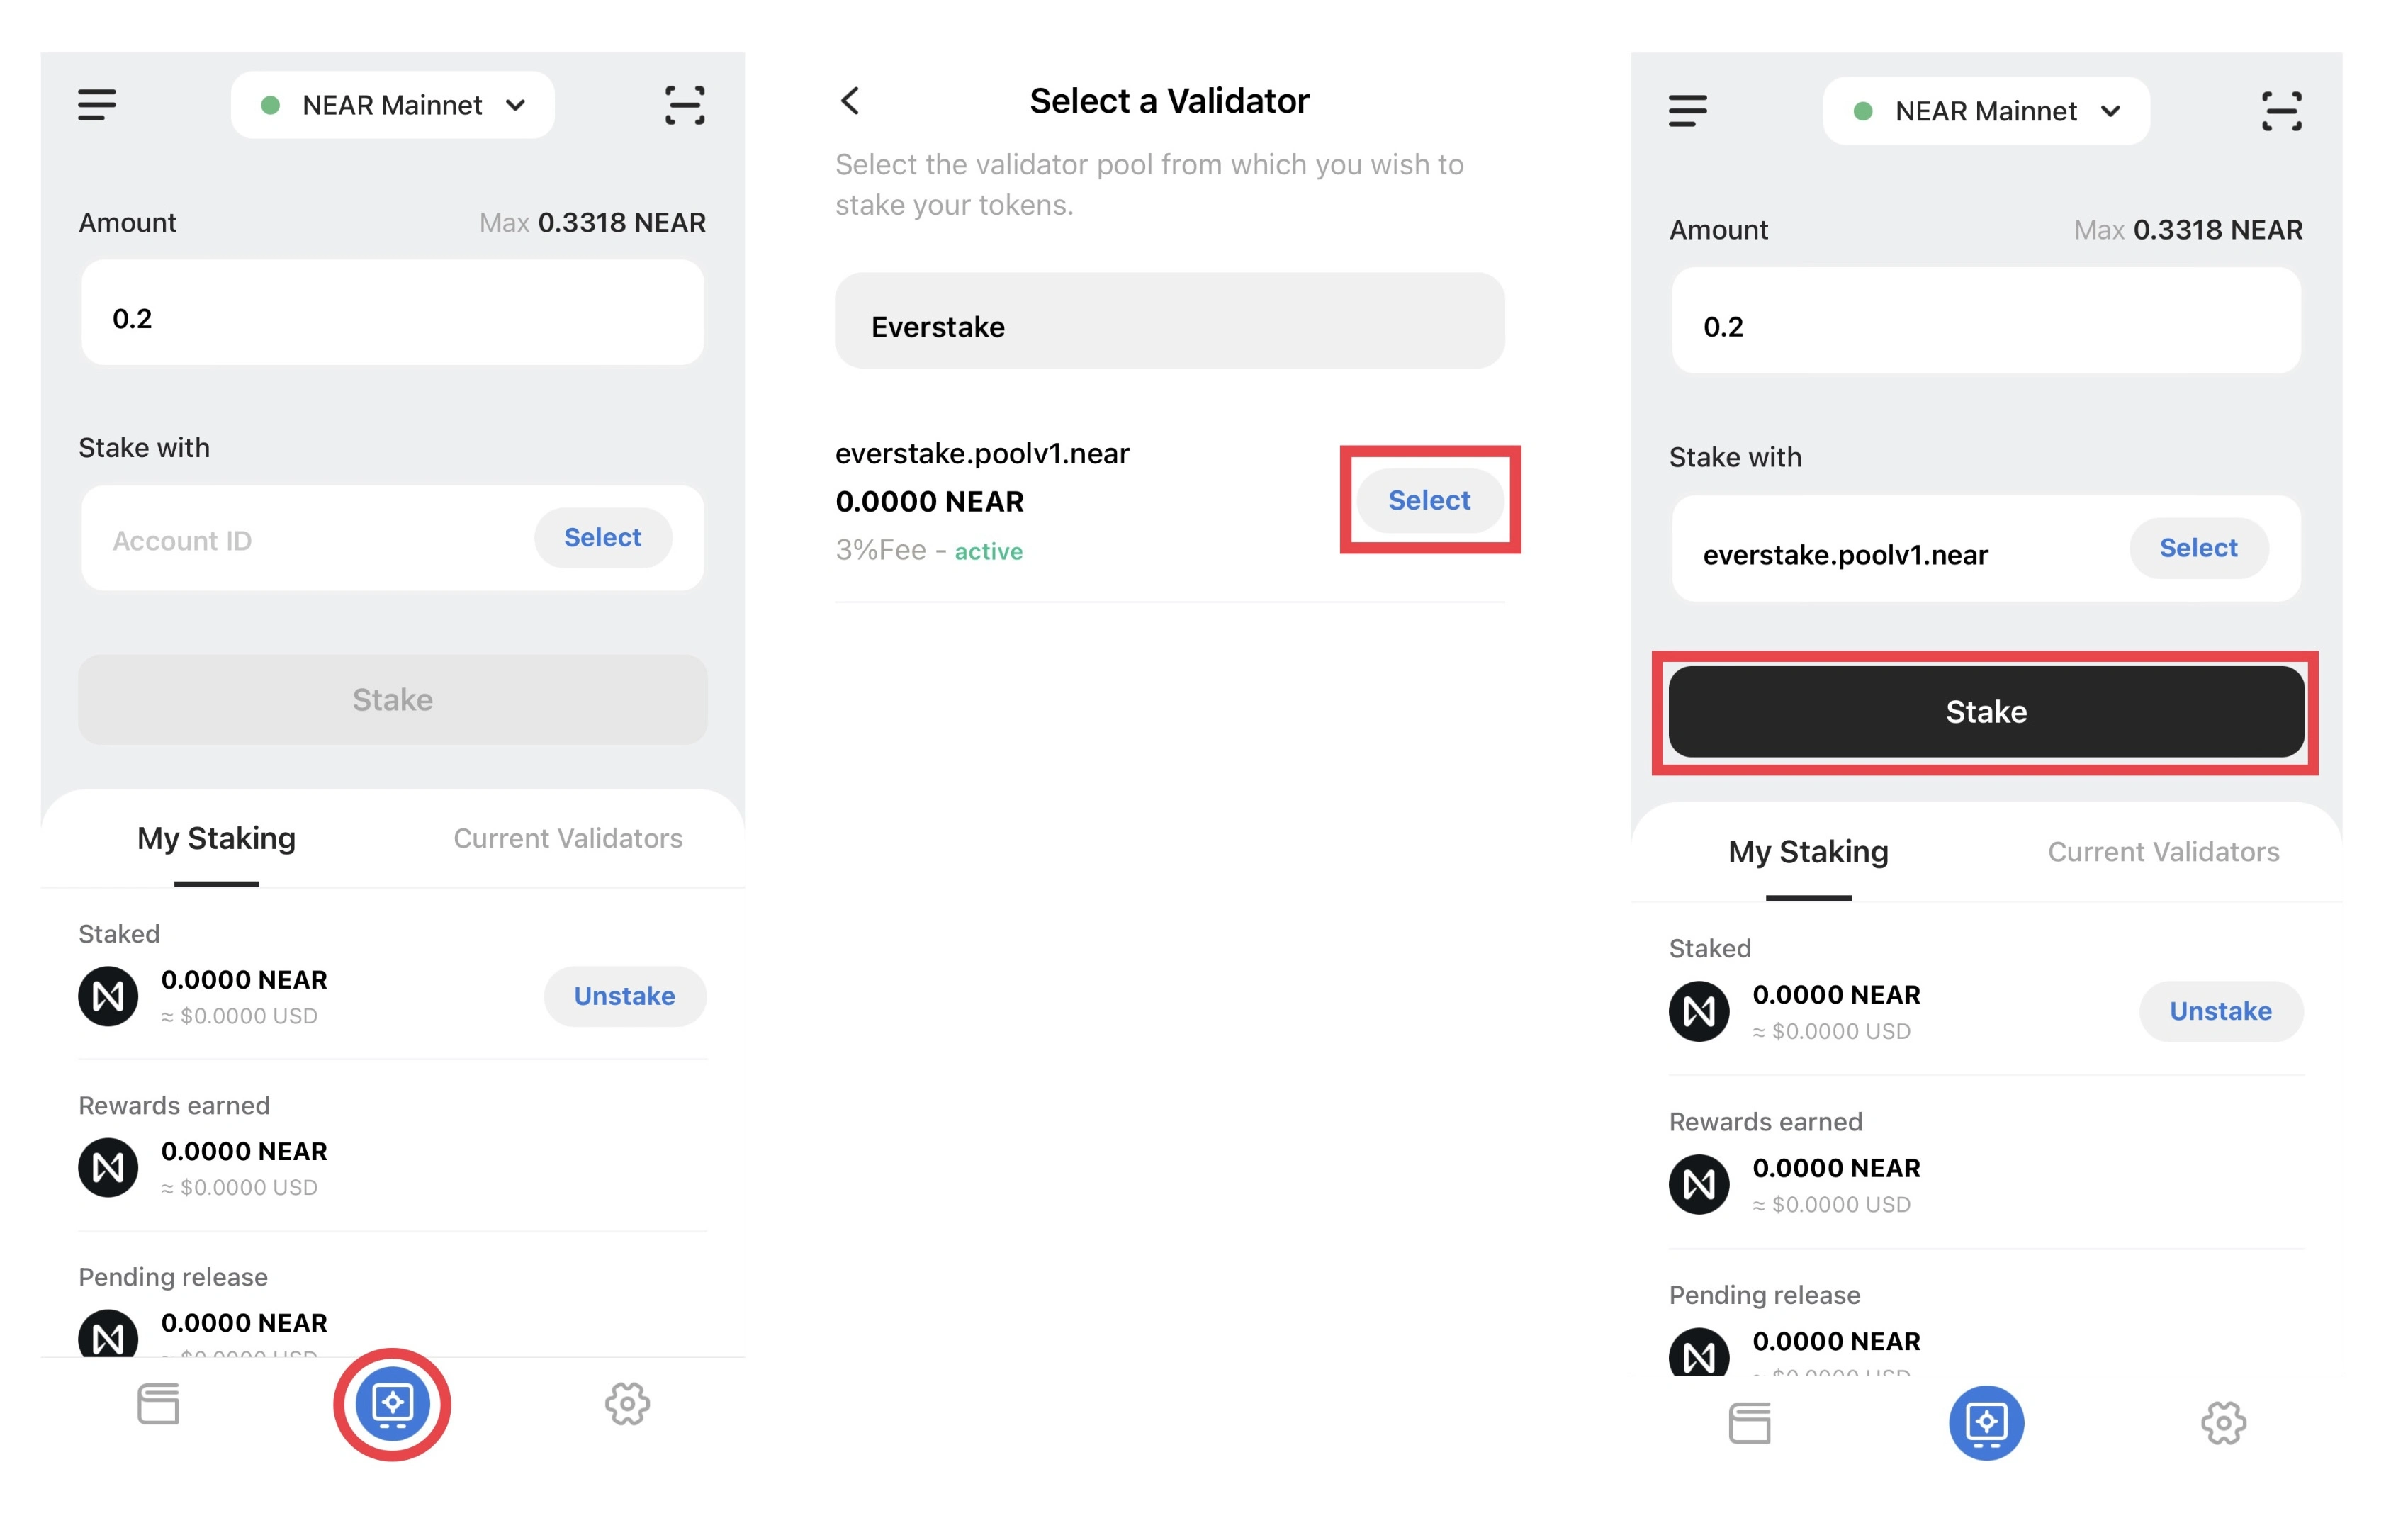Tap the hamburger menu on the left screen
Screen dimensions: 2391x1540
(96, 105)
